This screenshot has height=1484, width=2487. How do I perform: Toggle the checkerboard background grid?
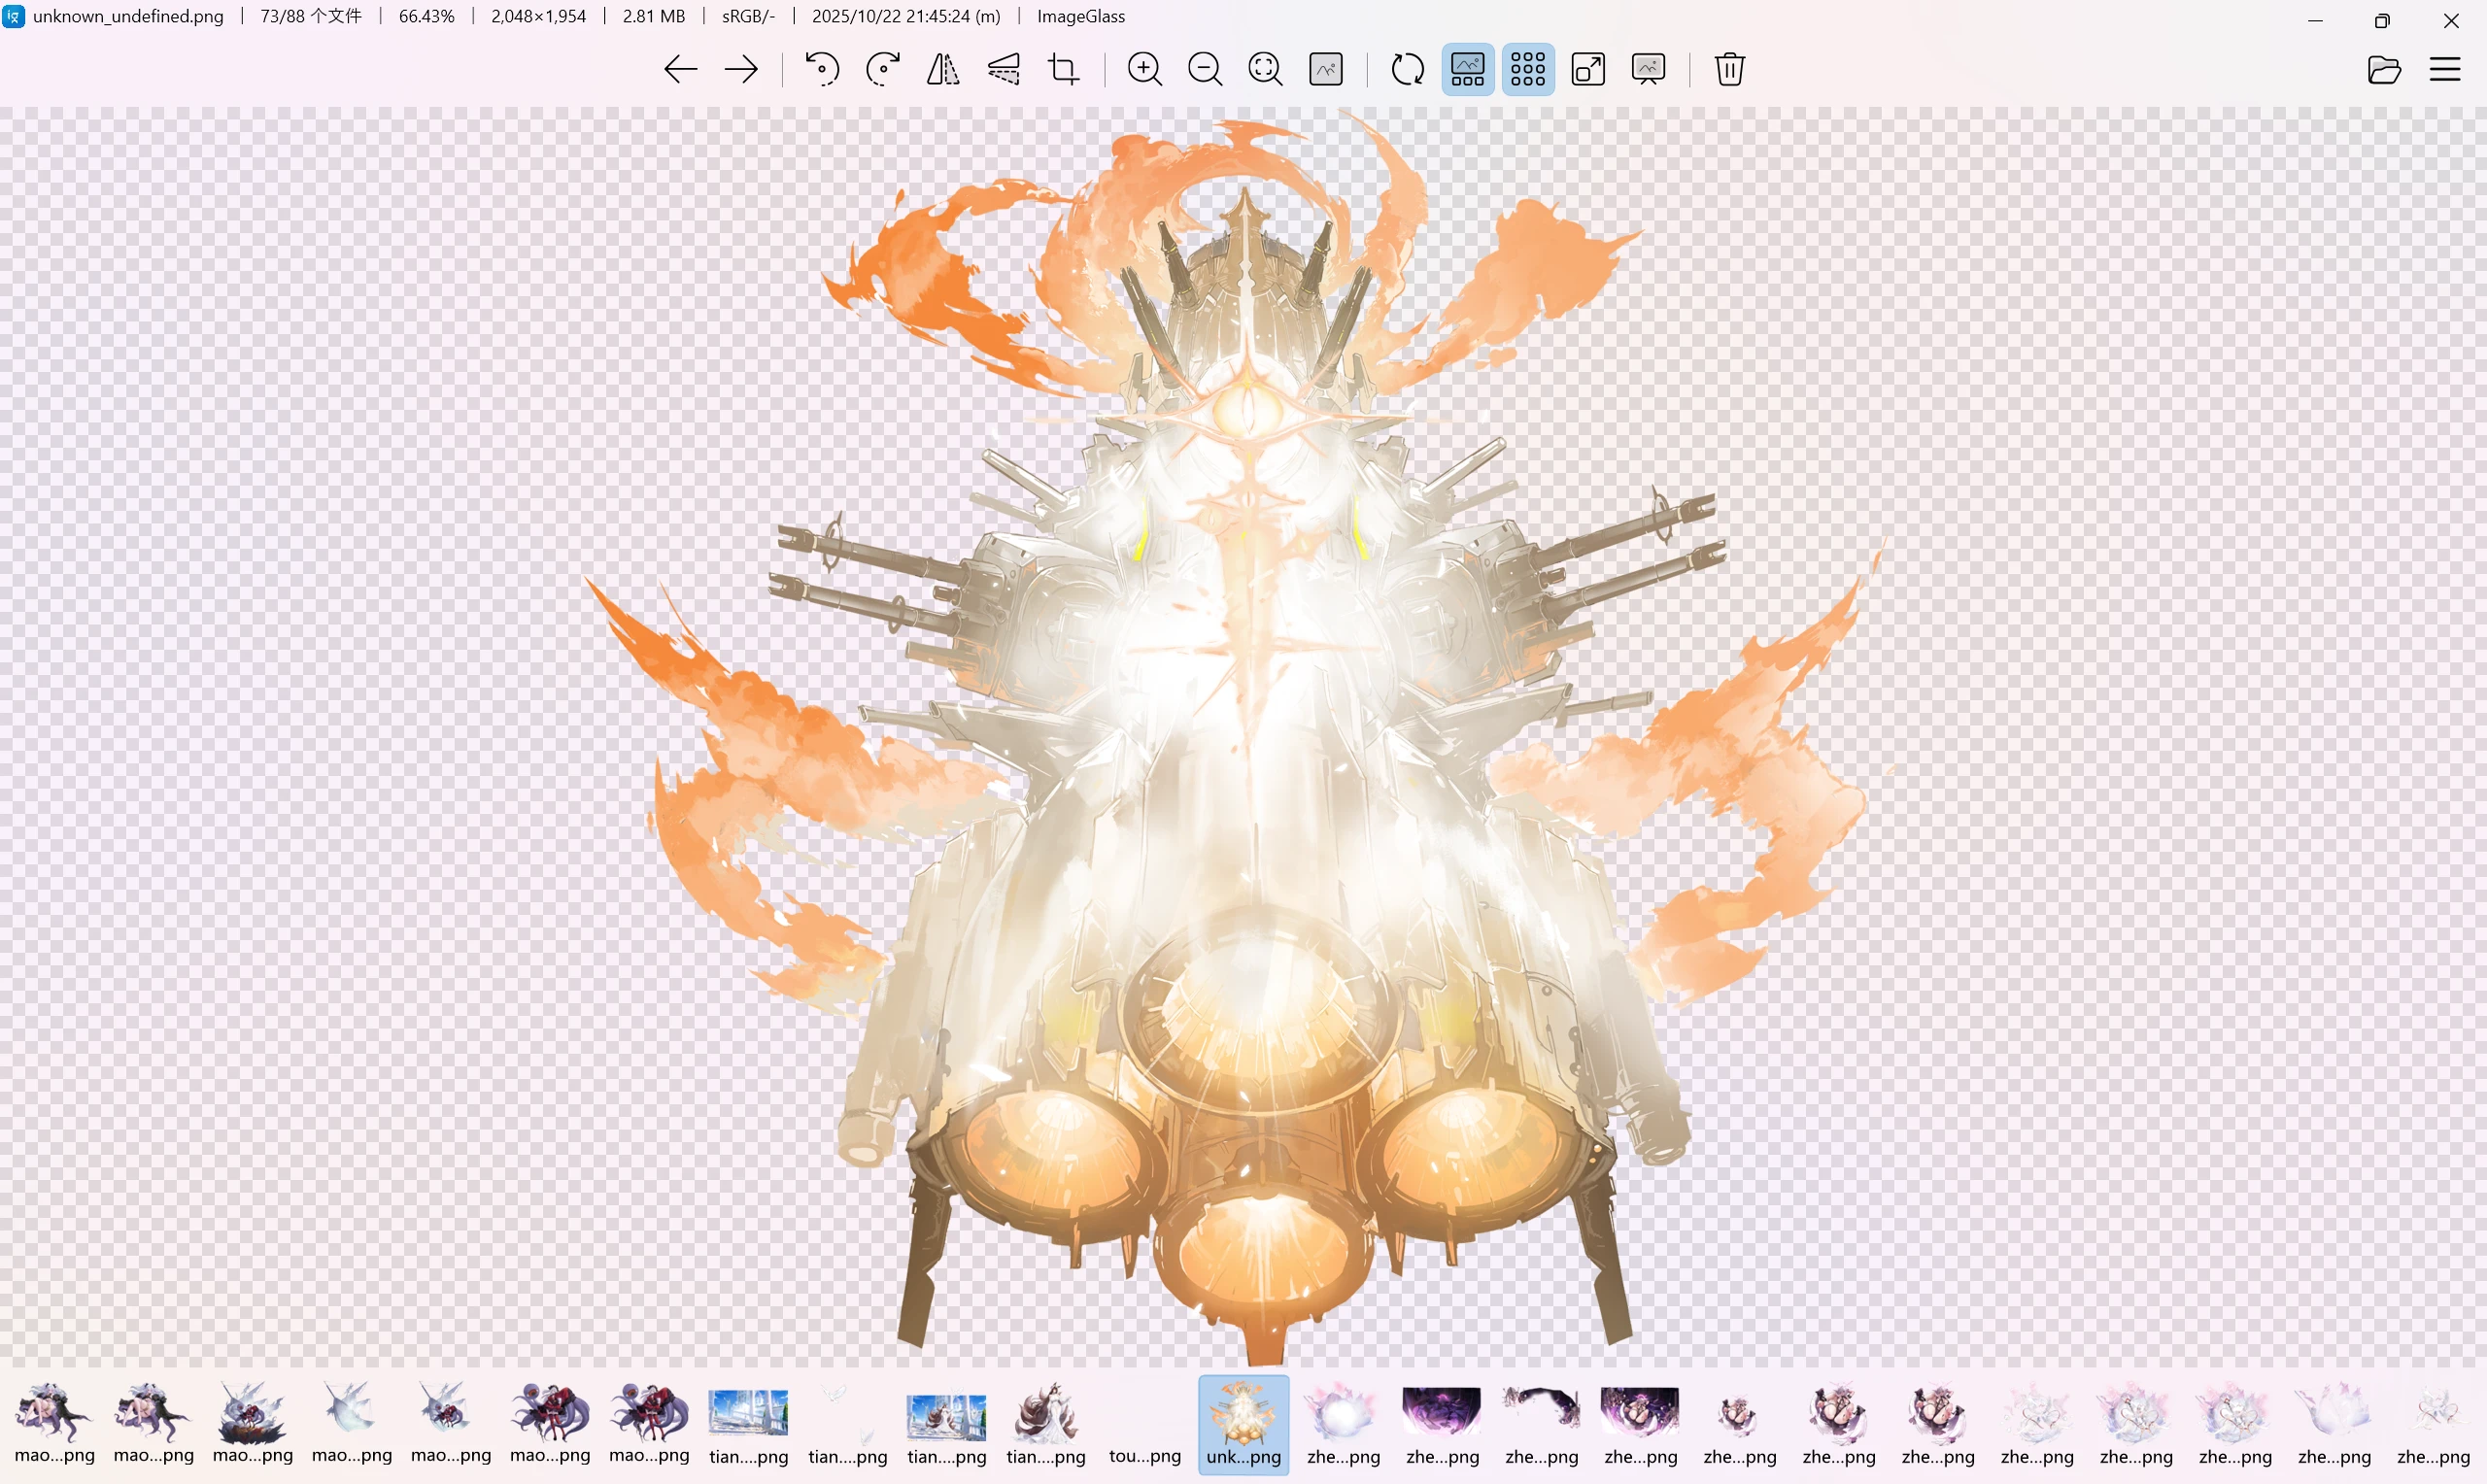[1527, 69]
